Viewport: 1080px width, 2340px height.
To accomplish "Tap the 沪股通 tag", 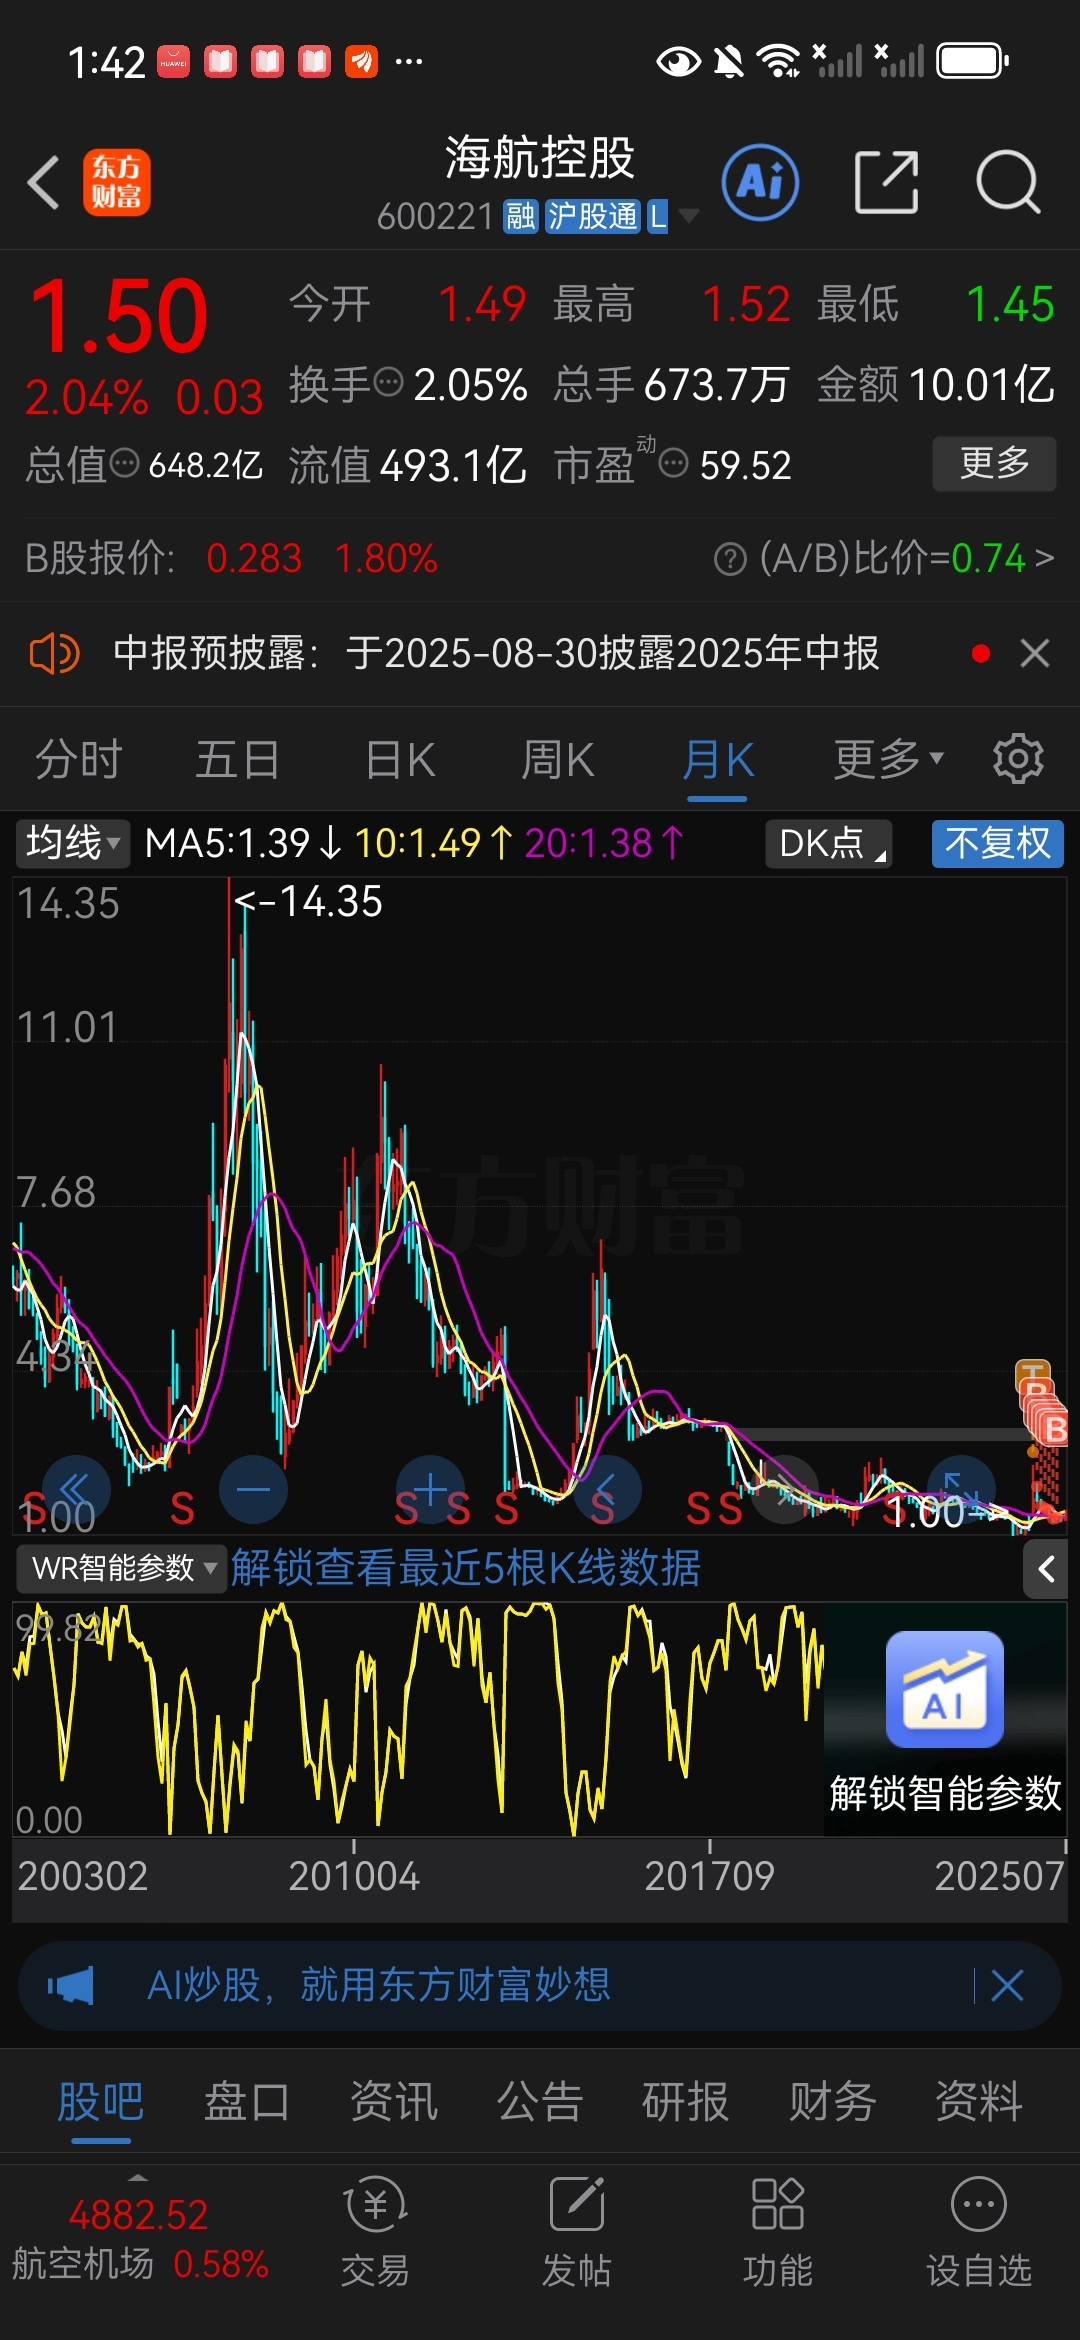I will coord(592,216).
